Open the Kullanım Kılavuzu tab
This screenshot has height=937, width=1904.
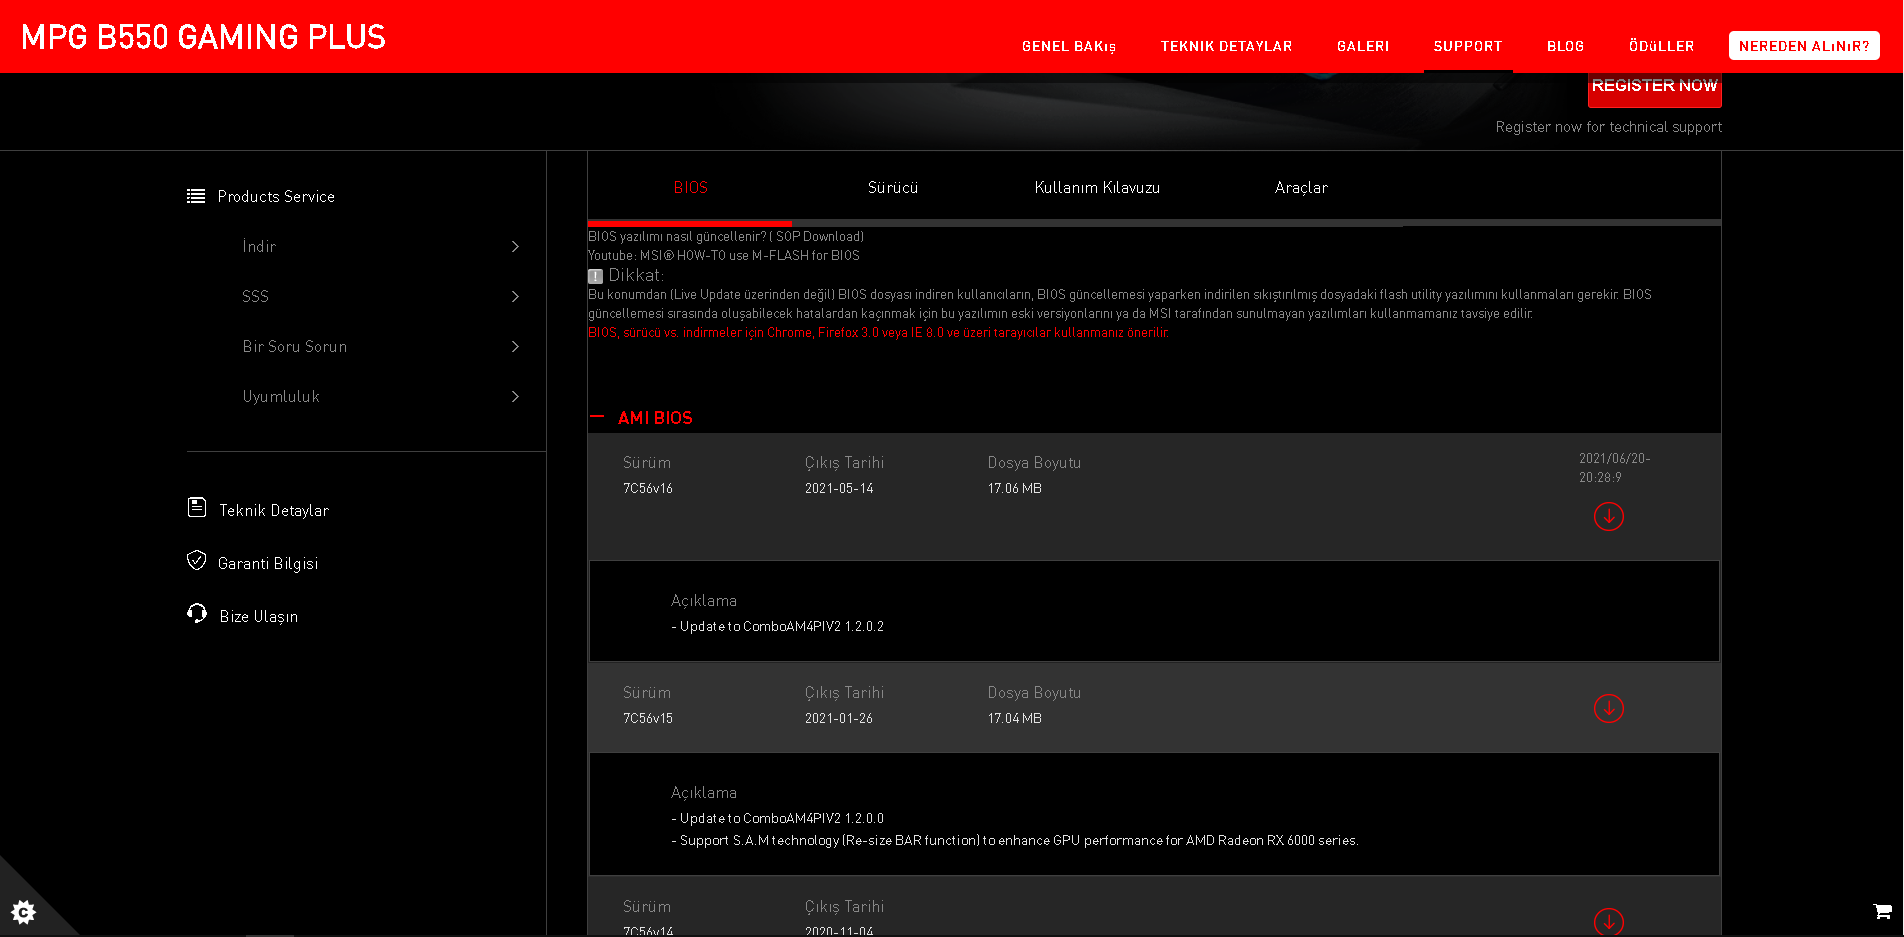tap(1097, 188)
